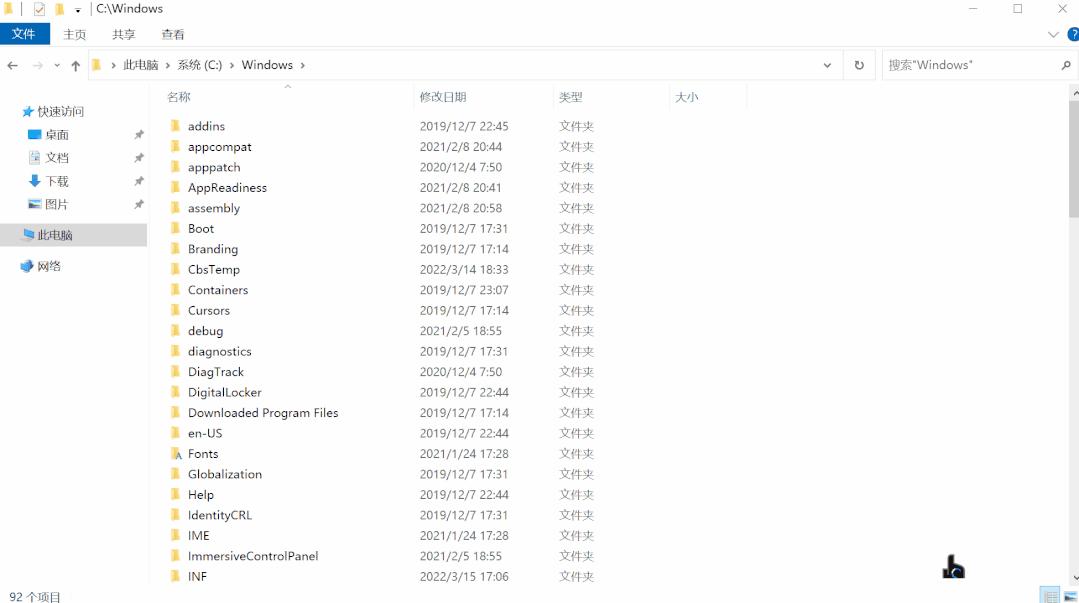Select the Fonts folder icon

tap(175, 453)
